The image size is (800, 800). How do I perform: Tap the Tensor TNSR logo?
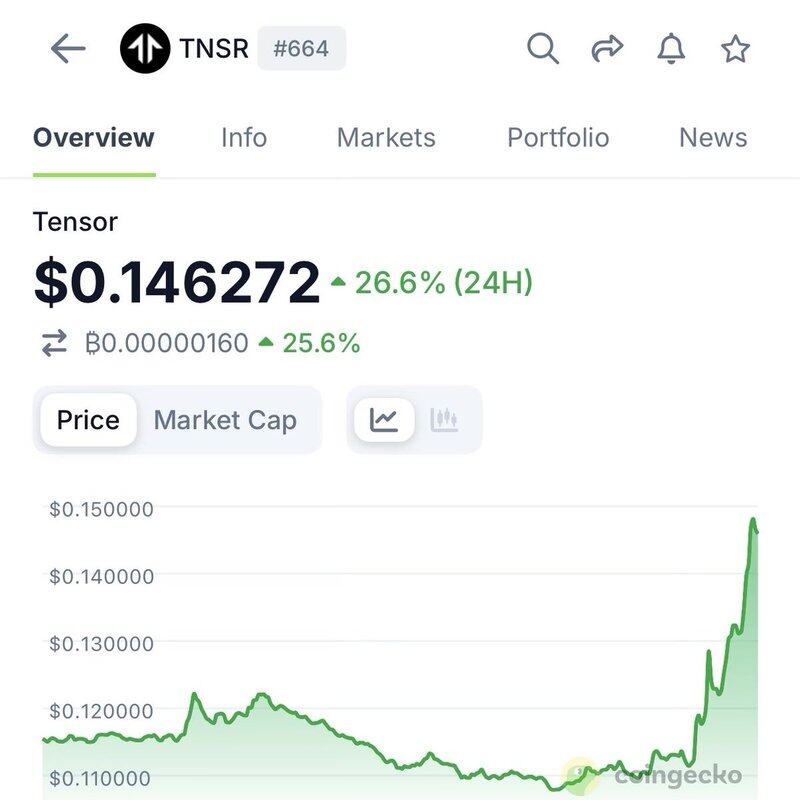point(145,48)
